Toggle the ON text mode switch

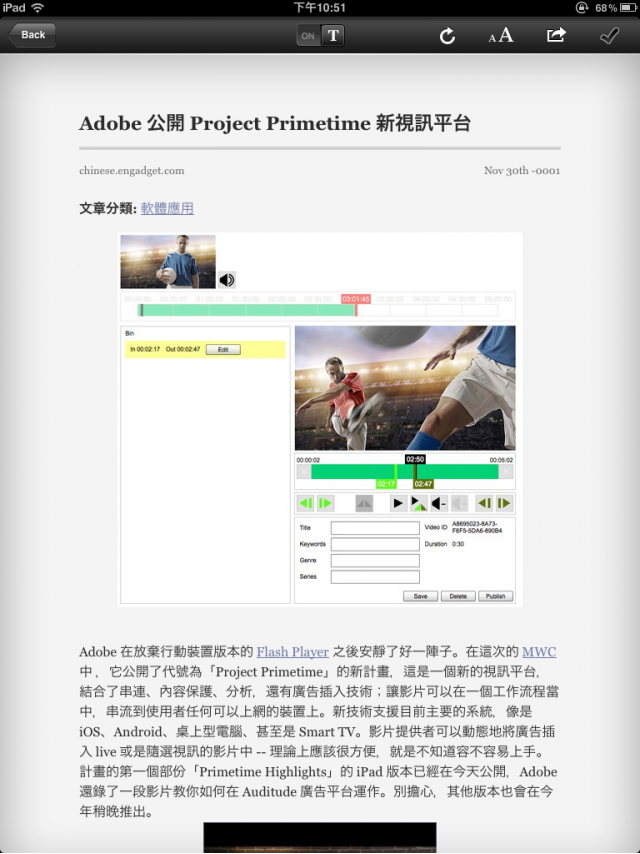pyautogui.click(x=308, y=36)
